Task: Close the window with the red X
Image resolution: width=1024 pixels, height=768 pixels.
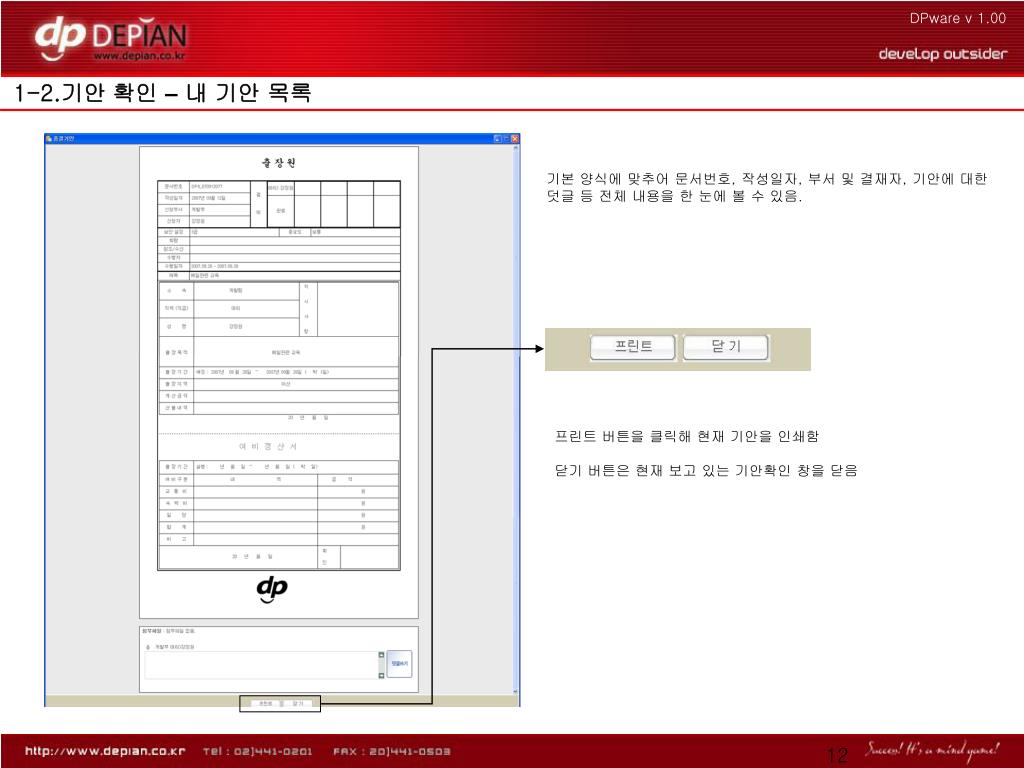Action: (x=515, y=138)
